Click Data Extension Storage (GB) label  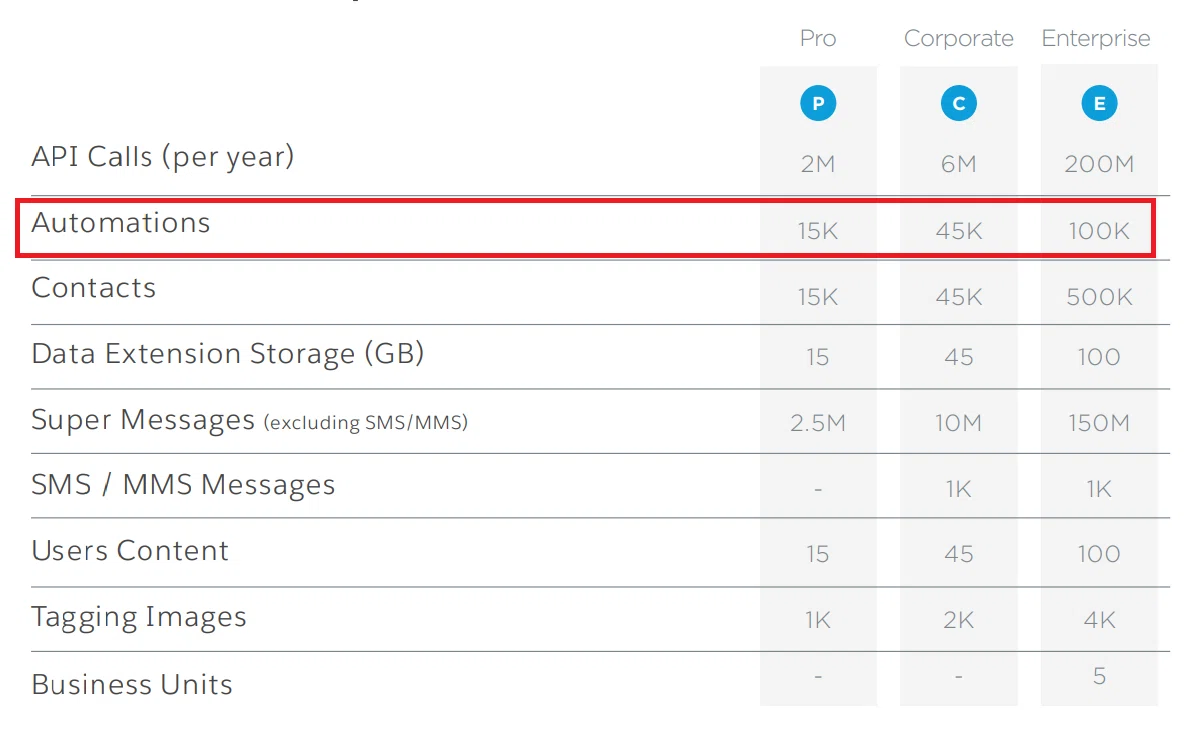coord(227,354)
